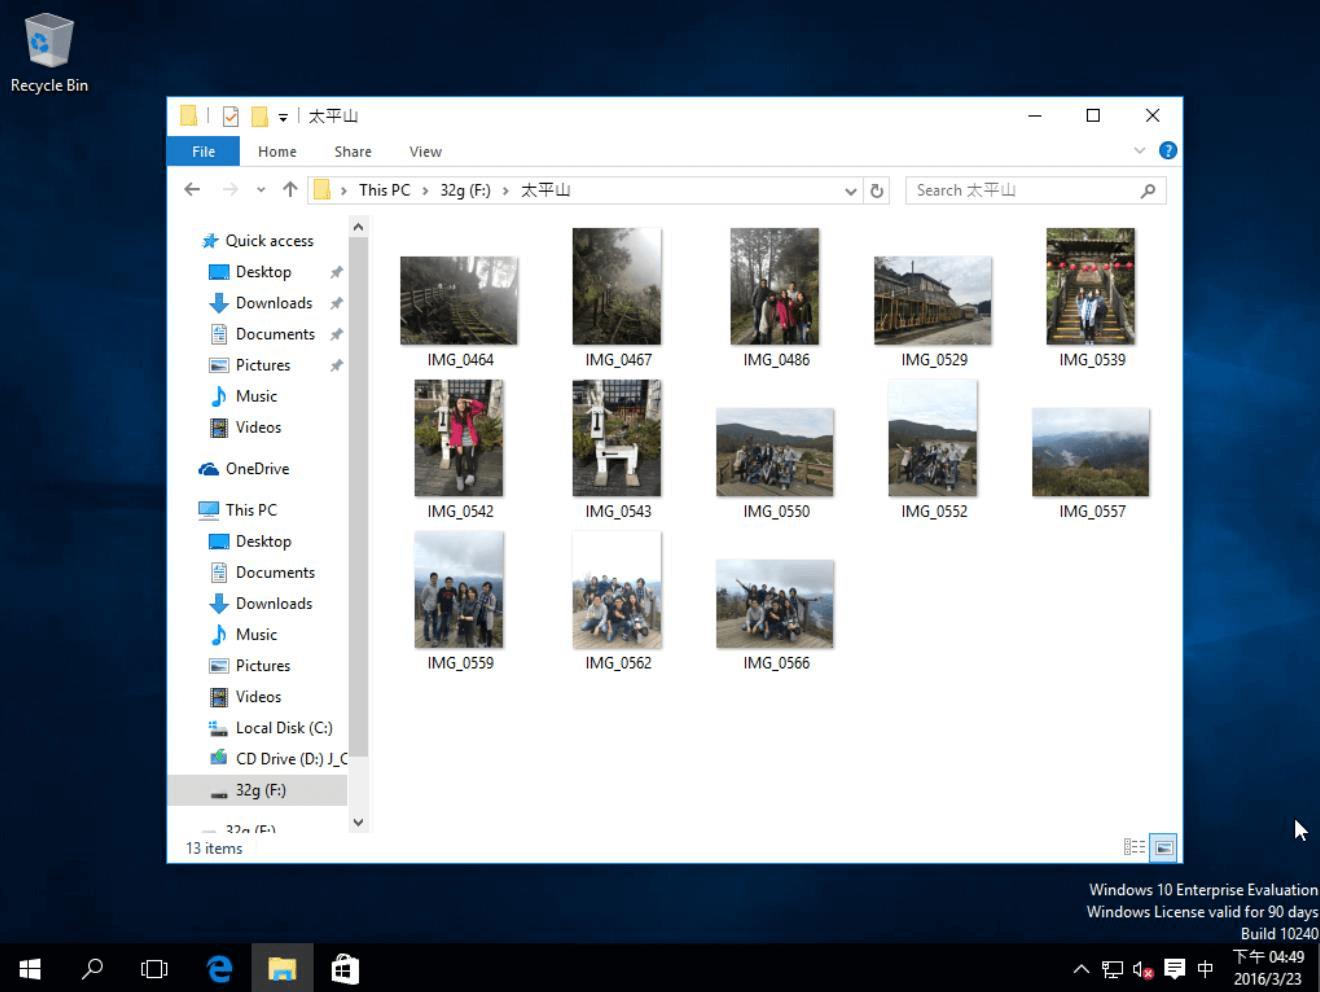
Task: Open the address bar history dropdown
Action: point(850,190)
